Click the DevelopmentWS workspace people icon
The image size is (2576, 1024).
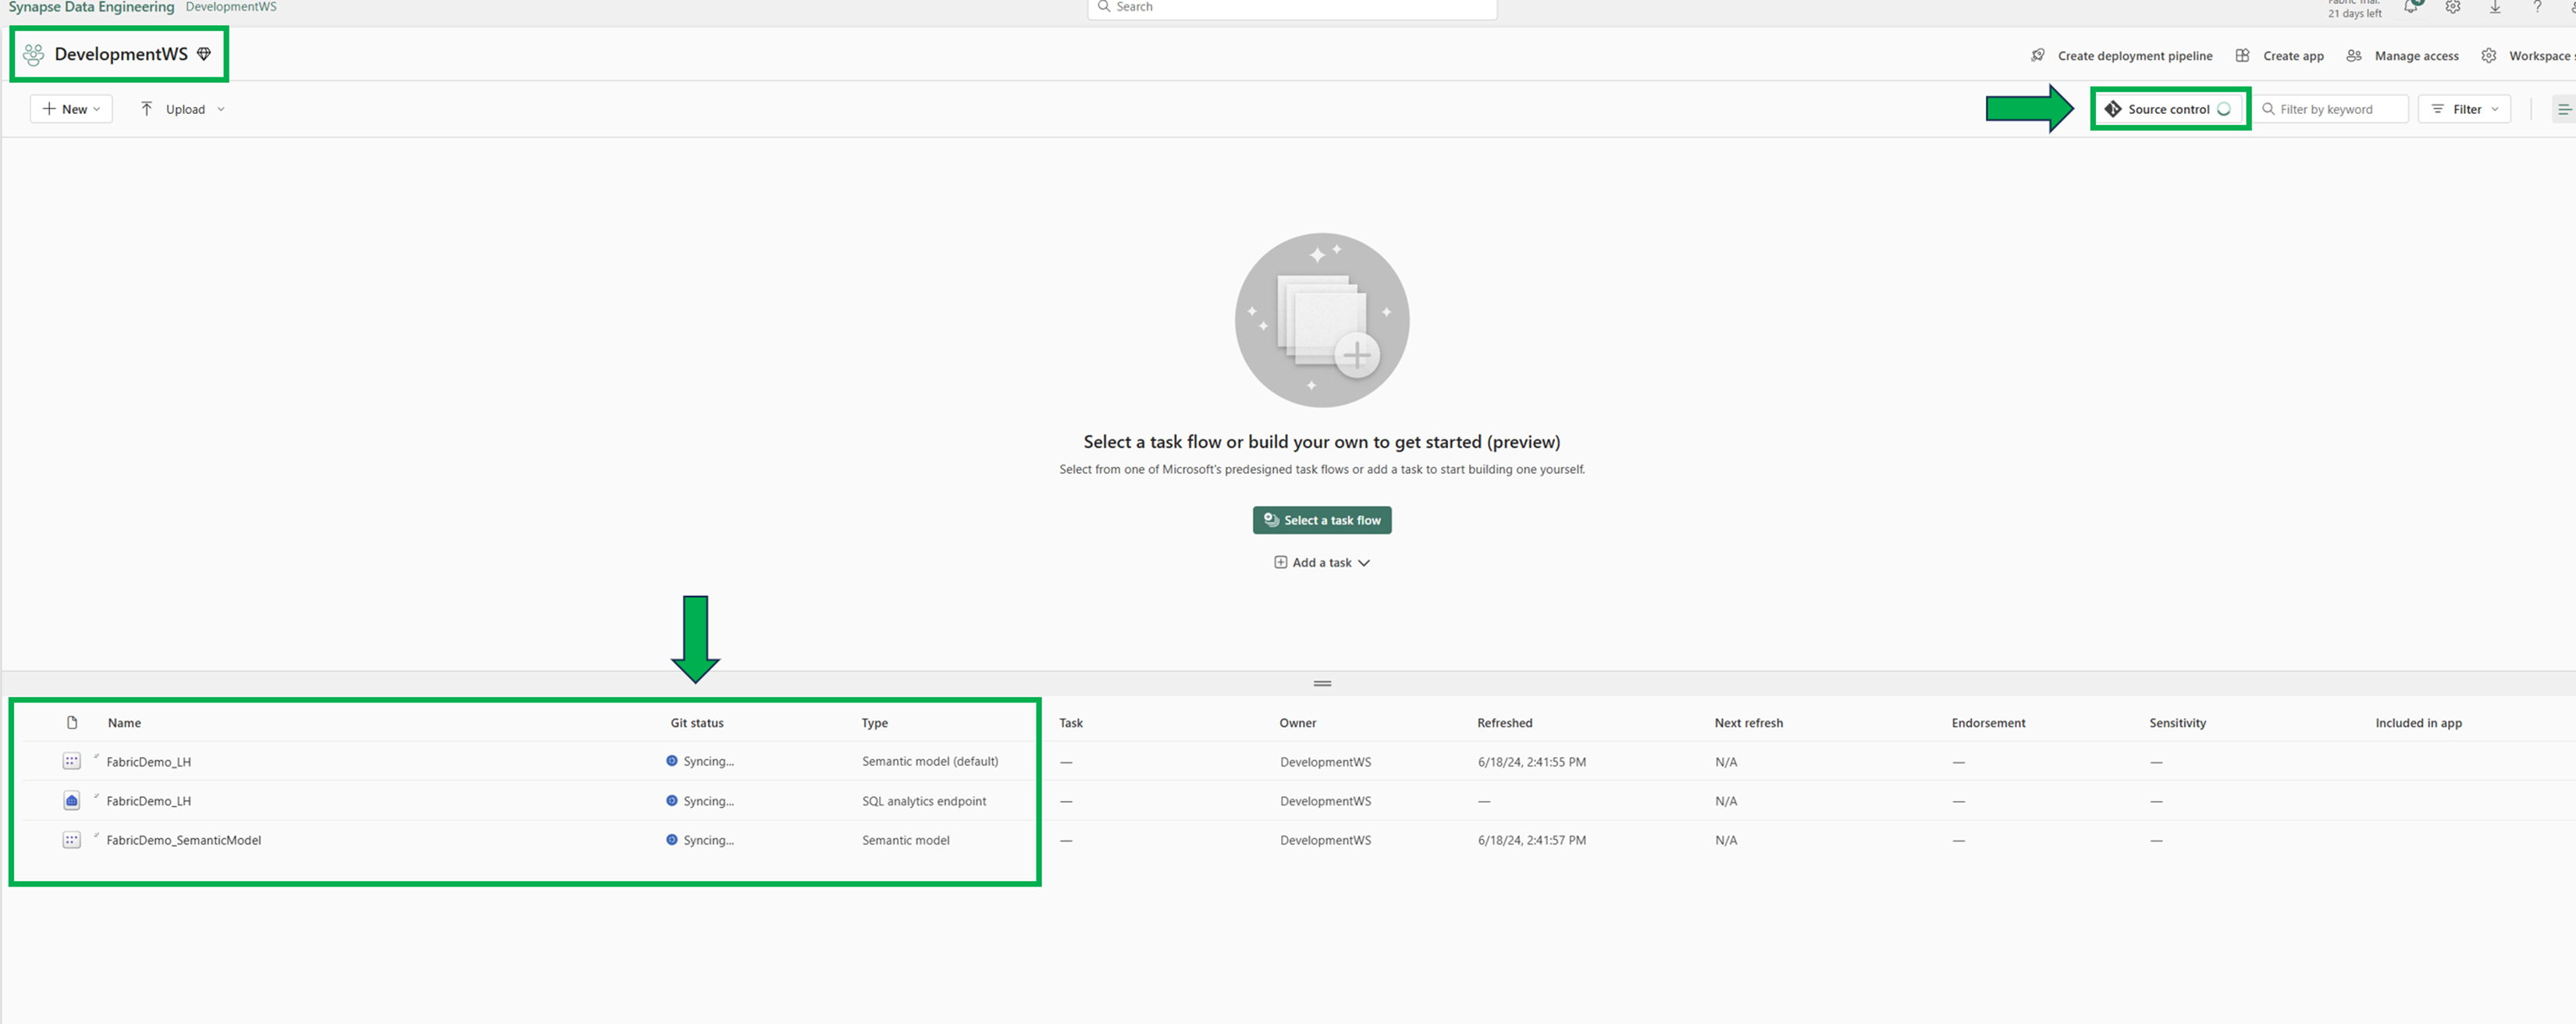[x=34, y=54]
